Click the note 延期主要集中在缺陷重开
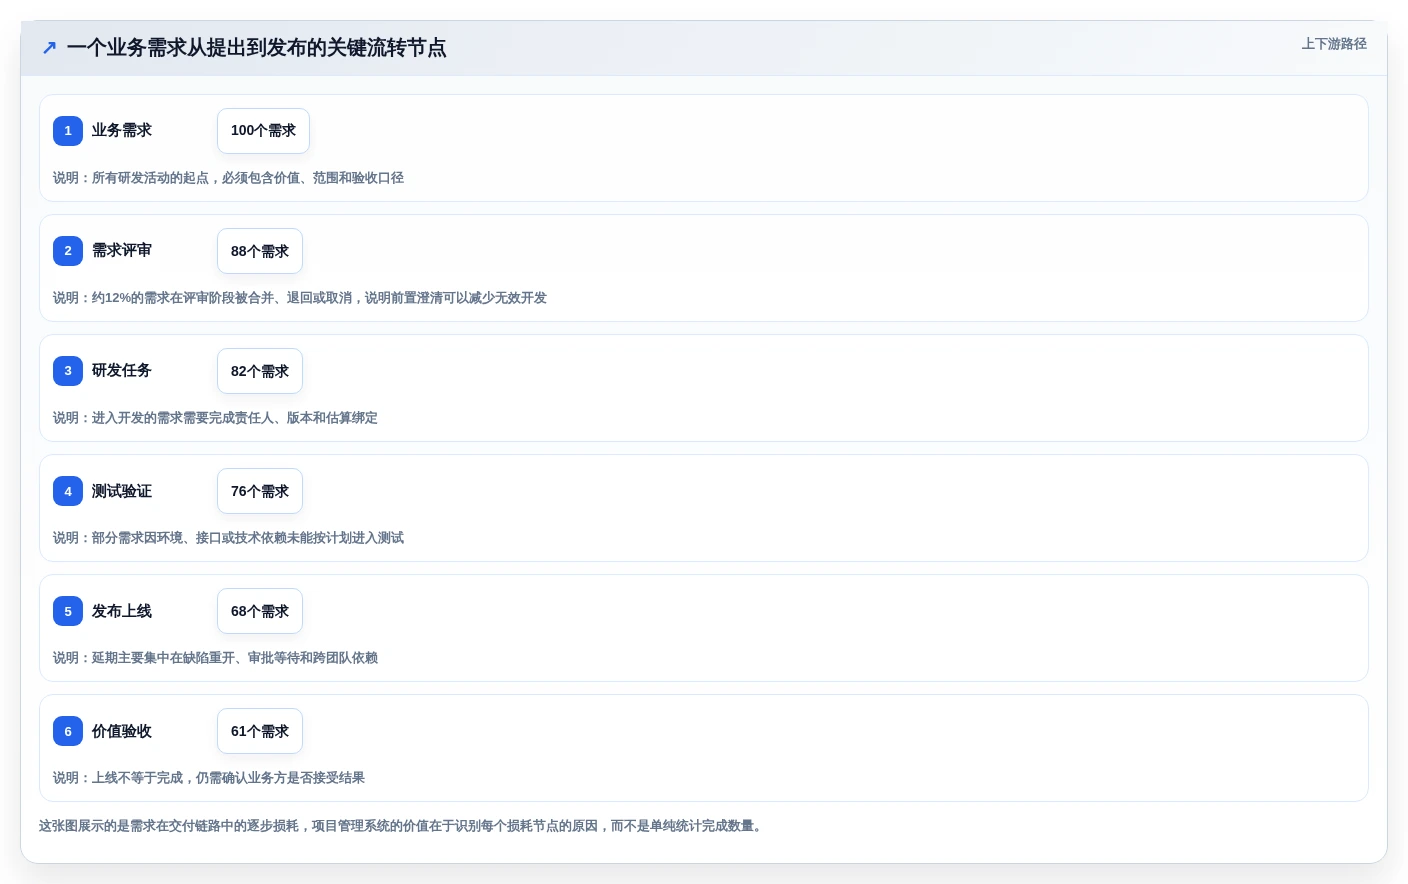 215,658
